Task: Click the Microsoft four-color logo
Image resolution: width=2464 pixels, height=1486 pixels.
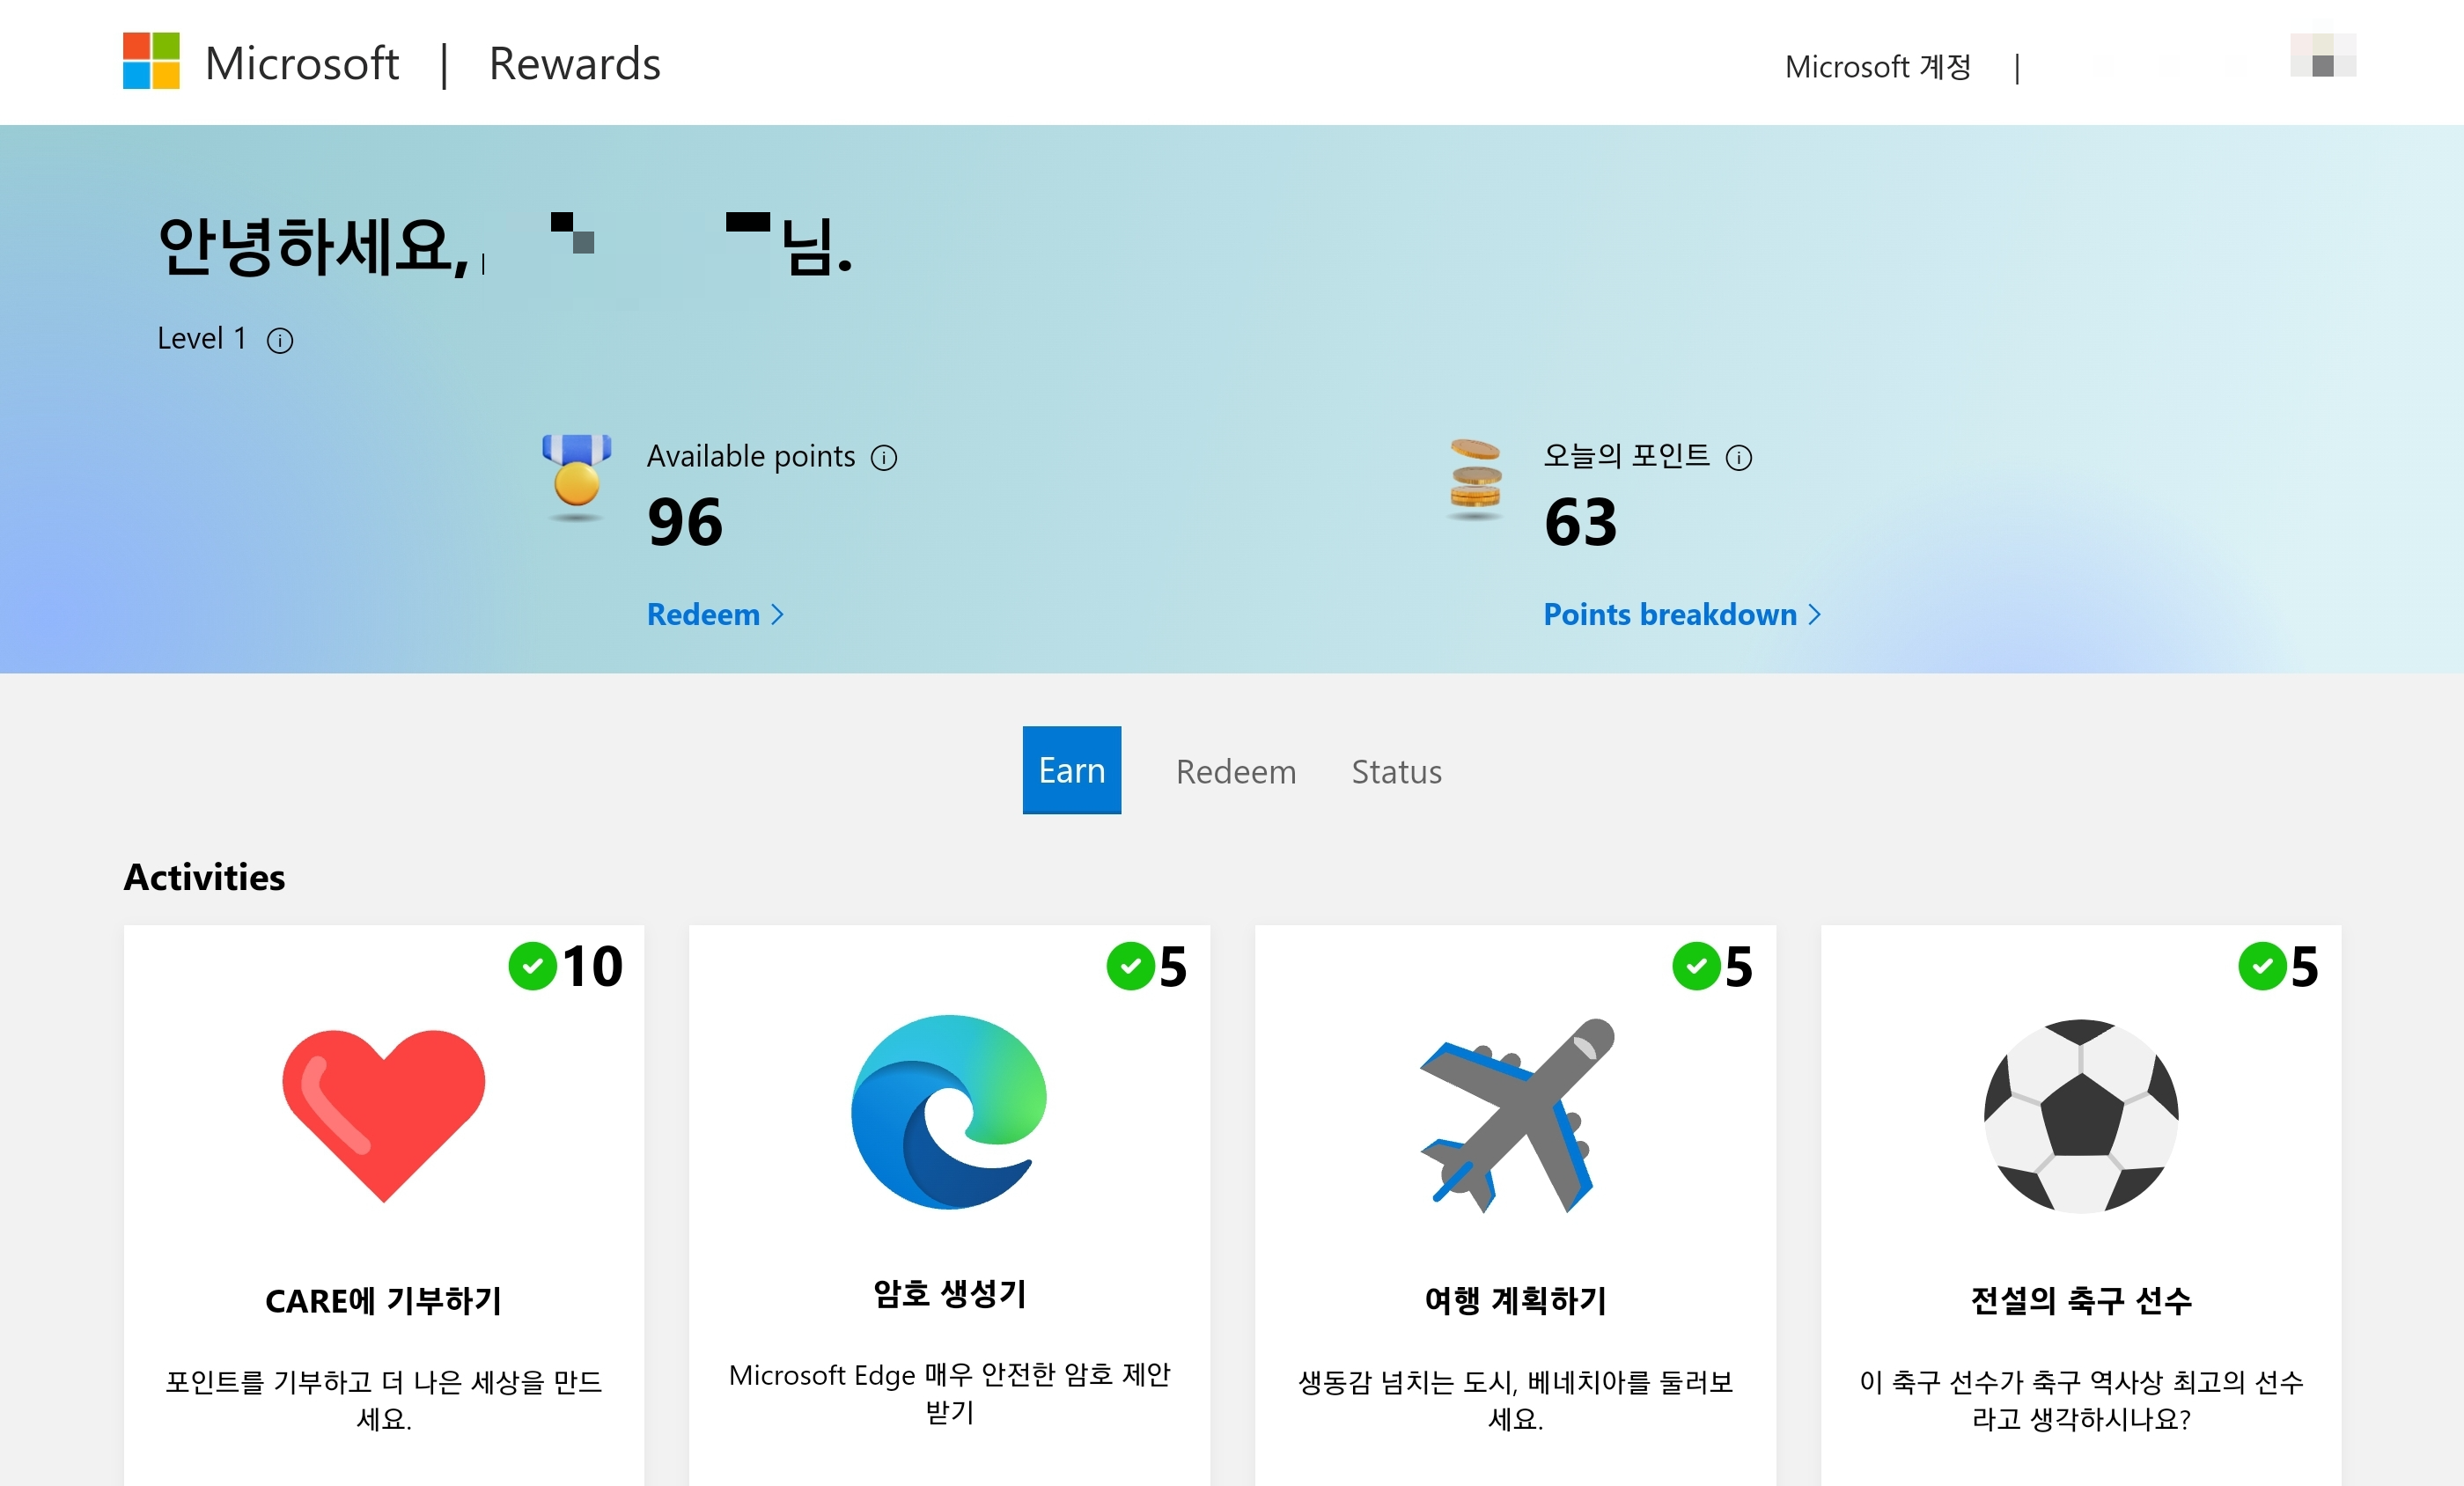Action: point(151,61)
